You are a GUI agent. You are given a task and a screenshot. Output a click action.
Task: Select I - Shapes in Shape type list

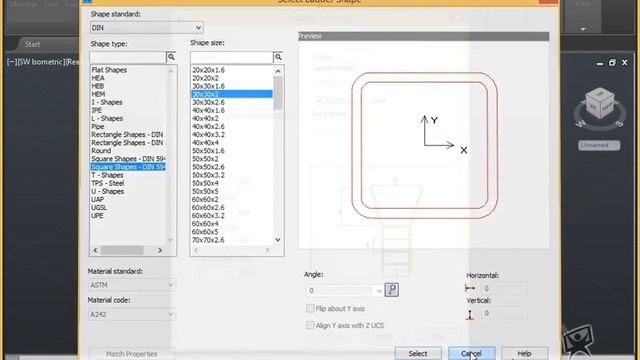pyautogui.click(x=107, y=102)
